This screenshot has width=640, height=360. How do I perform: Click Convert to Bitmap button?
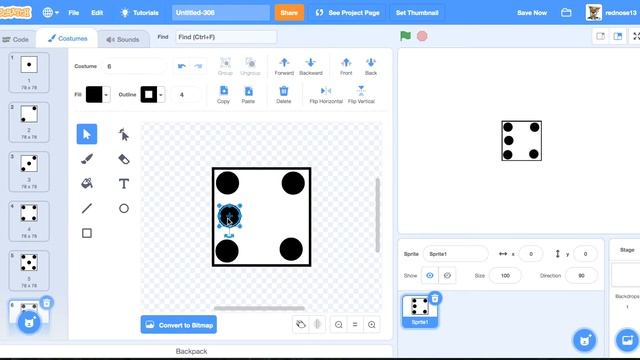(179, 325)
